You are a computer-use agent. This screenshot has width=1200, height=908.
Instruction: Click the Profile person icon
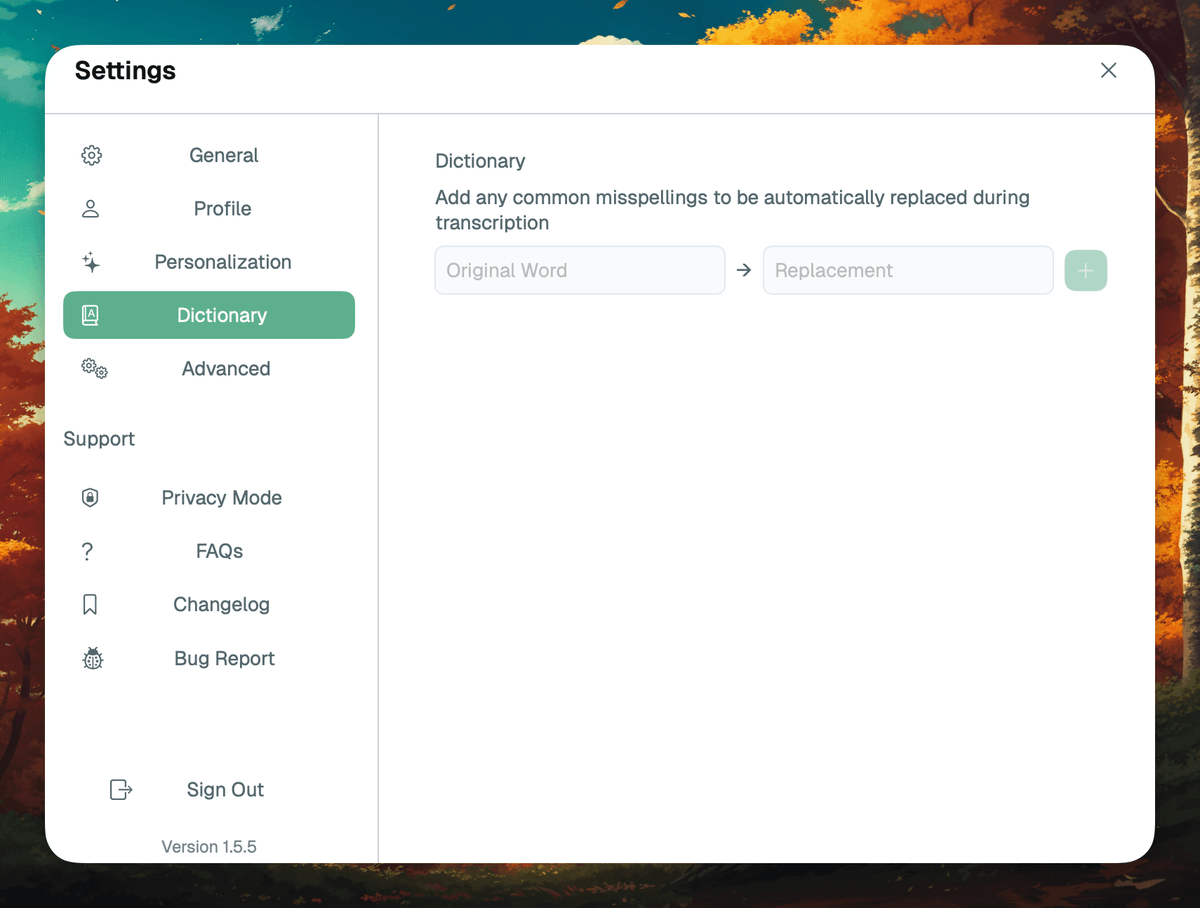pos(90,209)
